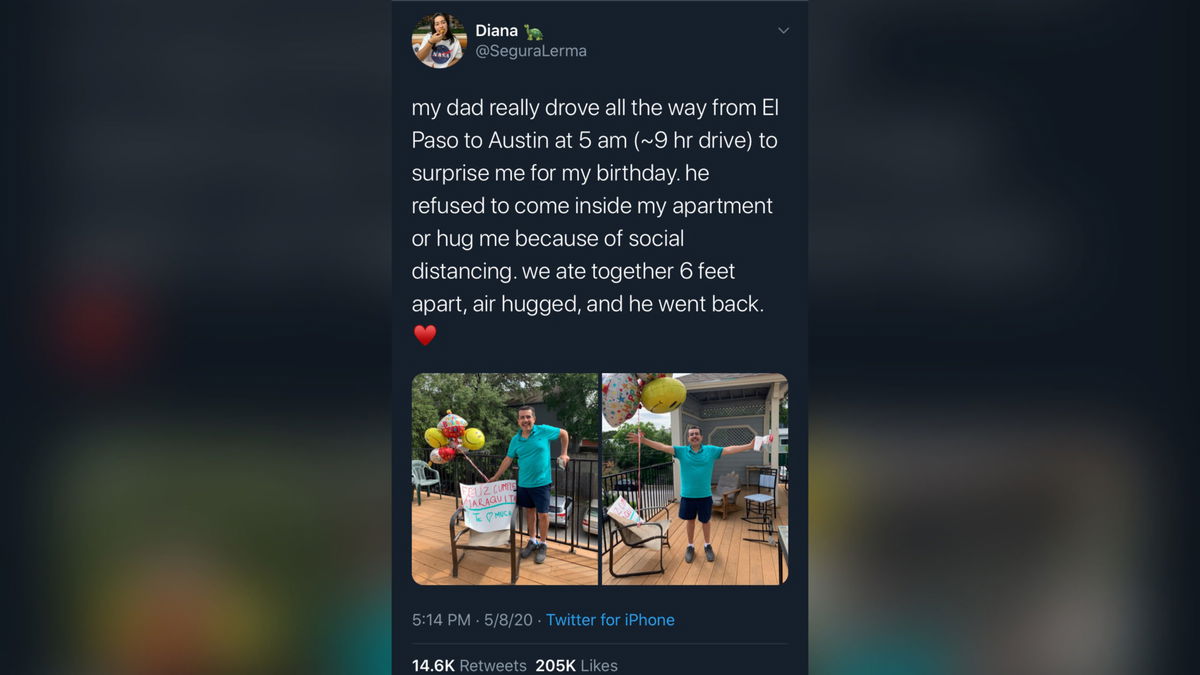This screenshot has width=1200, height=675.
Task: Click the 5:14 PM timestamp
Action: tap(441, 620)
